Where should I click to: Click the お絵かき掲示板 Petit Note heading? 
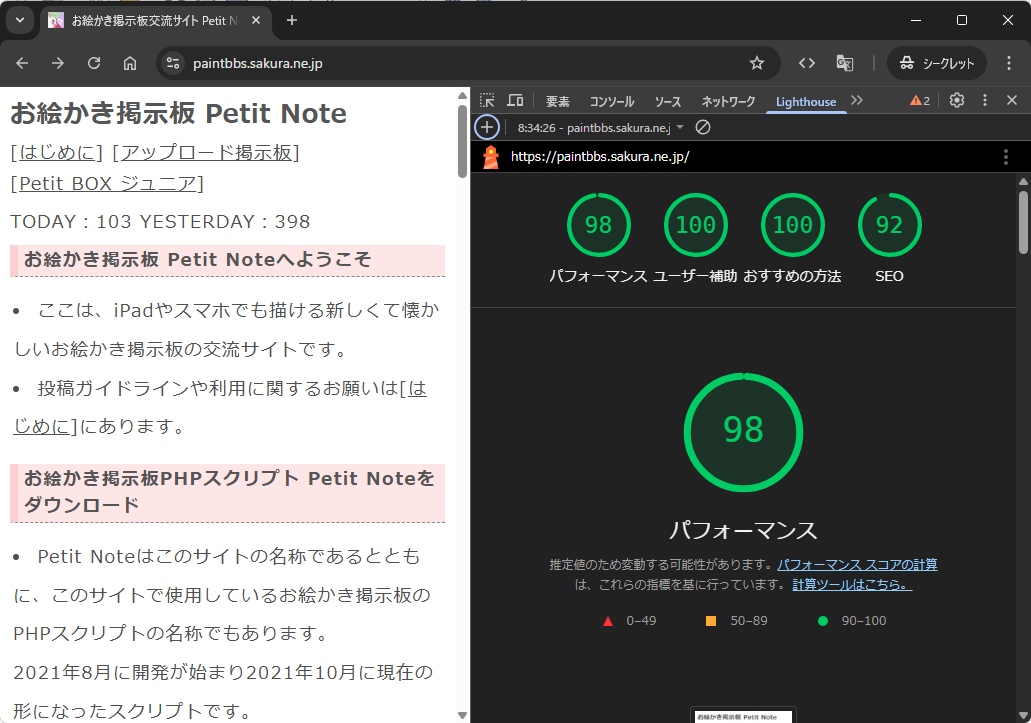178,113
